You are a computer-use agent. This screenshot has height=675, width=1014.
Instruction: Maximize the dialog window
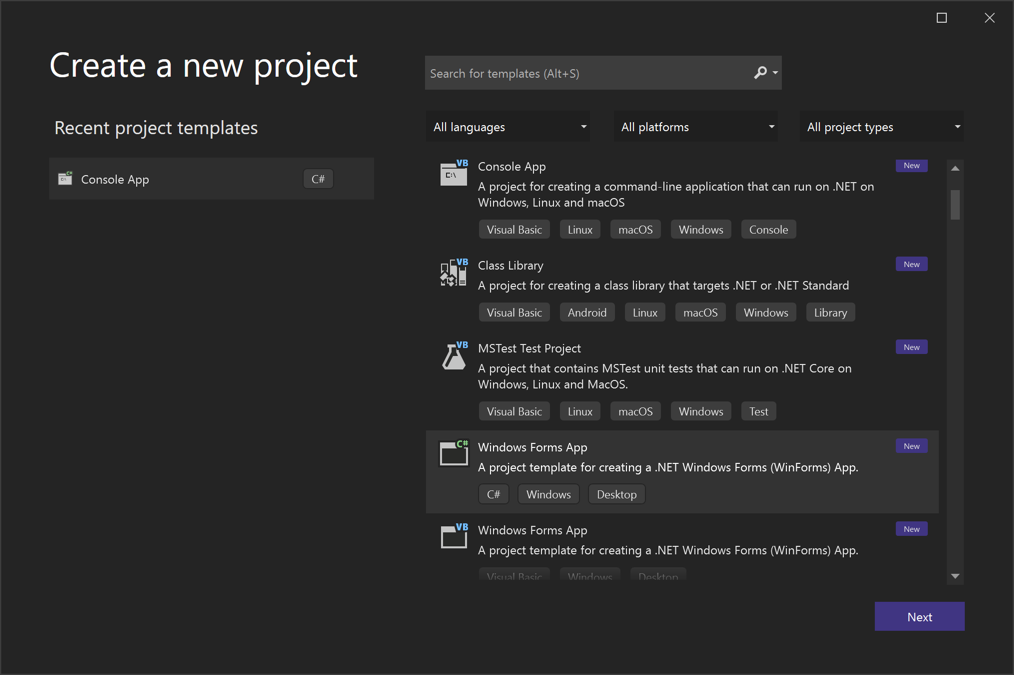[x=942, y=17]
